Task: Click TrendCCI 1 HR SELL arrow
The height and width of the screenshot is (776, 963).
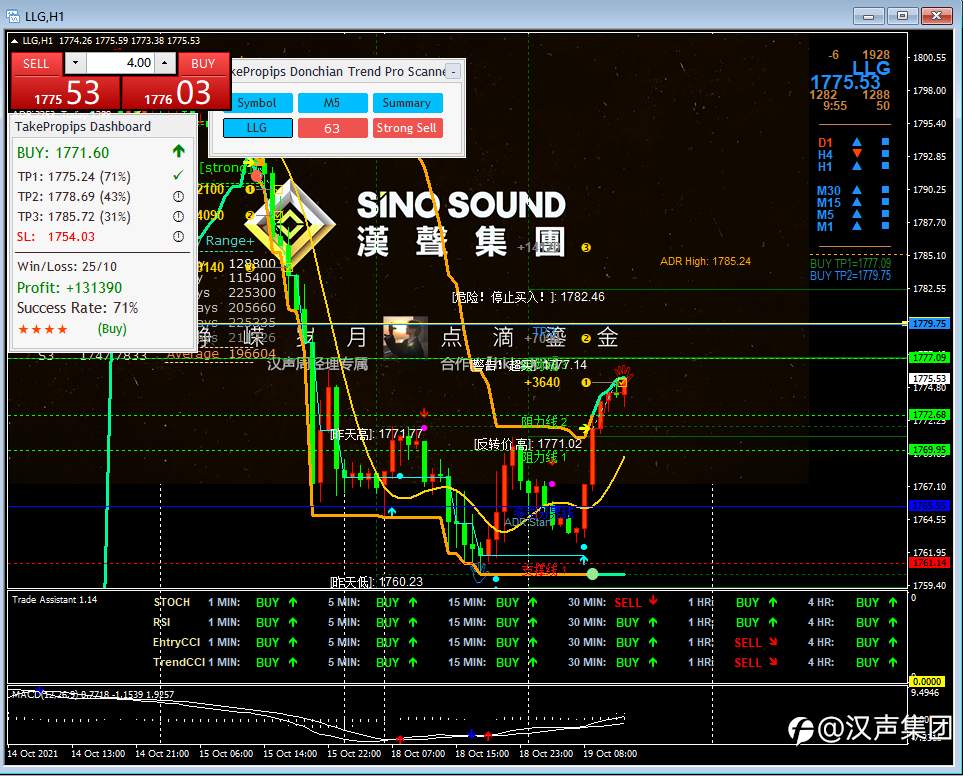Action: click(x=773, y=662)
